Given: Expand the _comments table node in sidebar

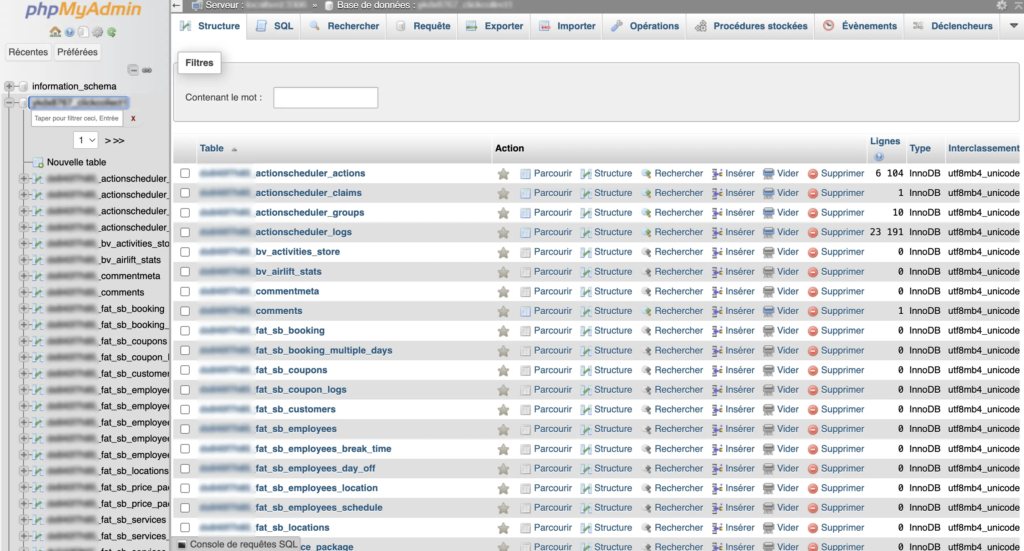Looking at the screenshot, I should pyautogui.click(x=24, y=292).
